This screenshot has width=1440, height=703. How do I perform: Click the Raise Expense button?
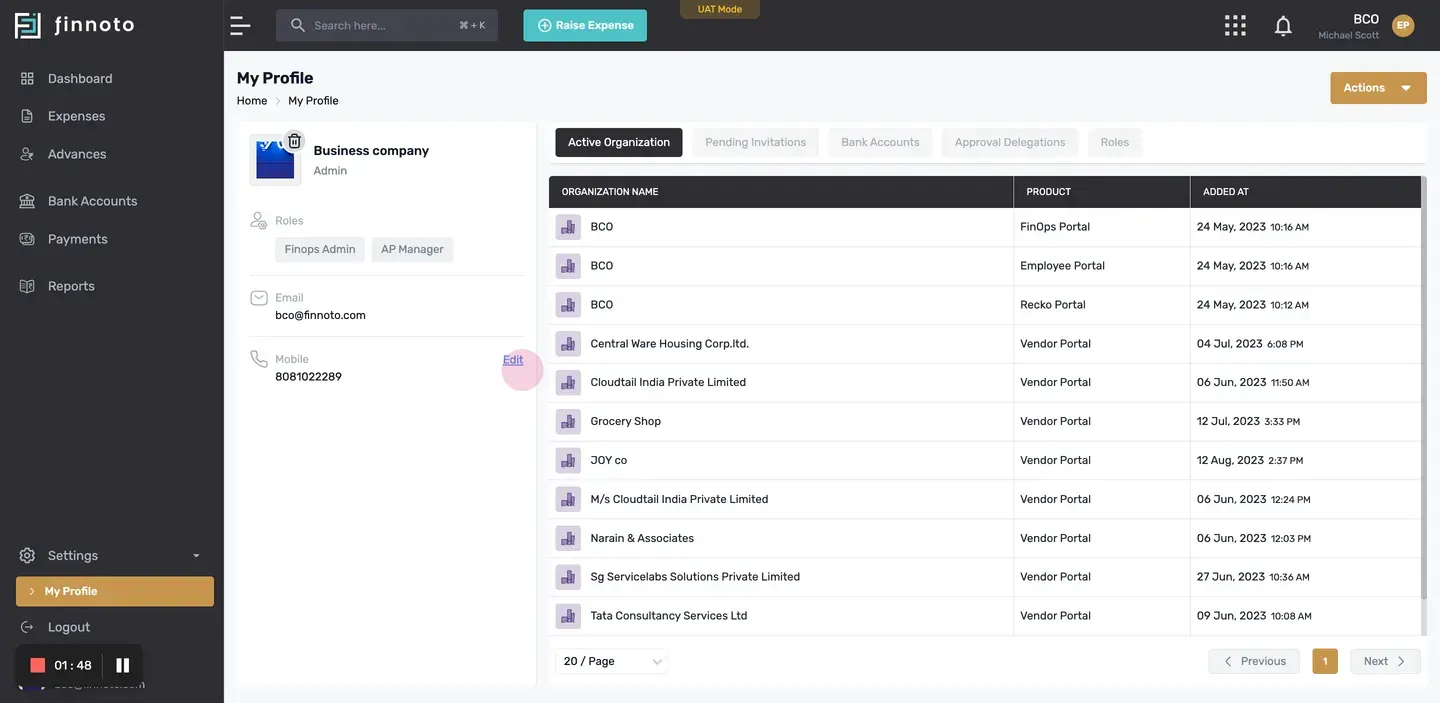pos(585,25)
